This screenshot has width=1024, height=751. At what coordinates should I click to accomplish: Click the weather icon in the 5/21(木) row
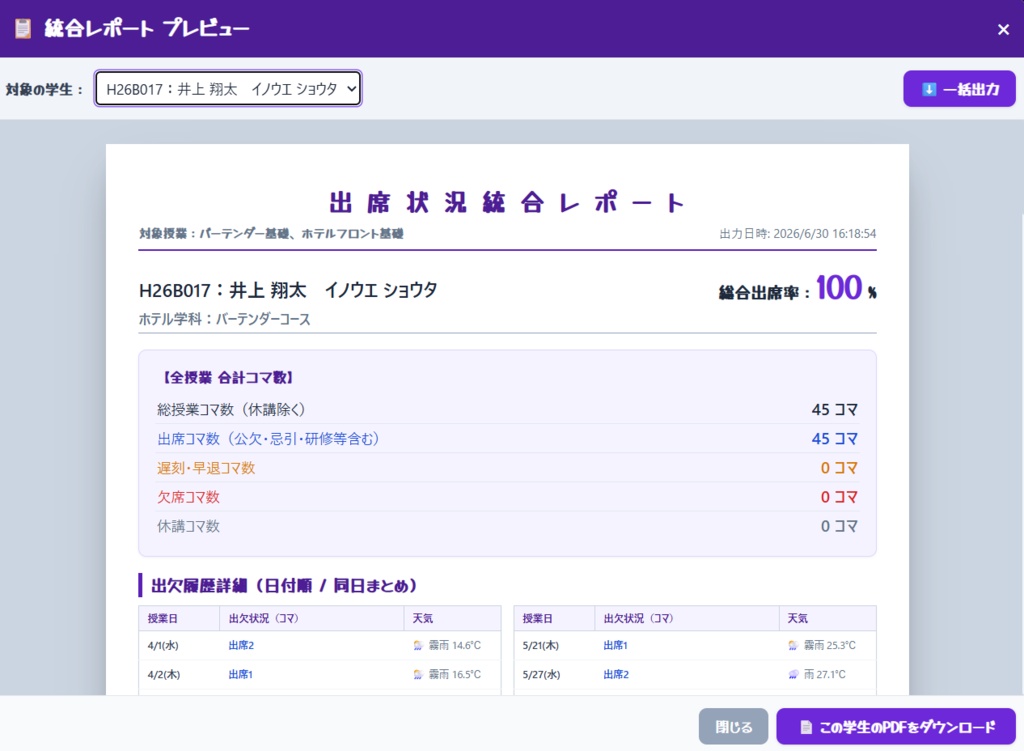[793, 645]
